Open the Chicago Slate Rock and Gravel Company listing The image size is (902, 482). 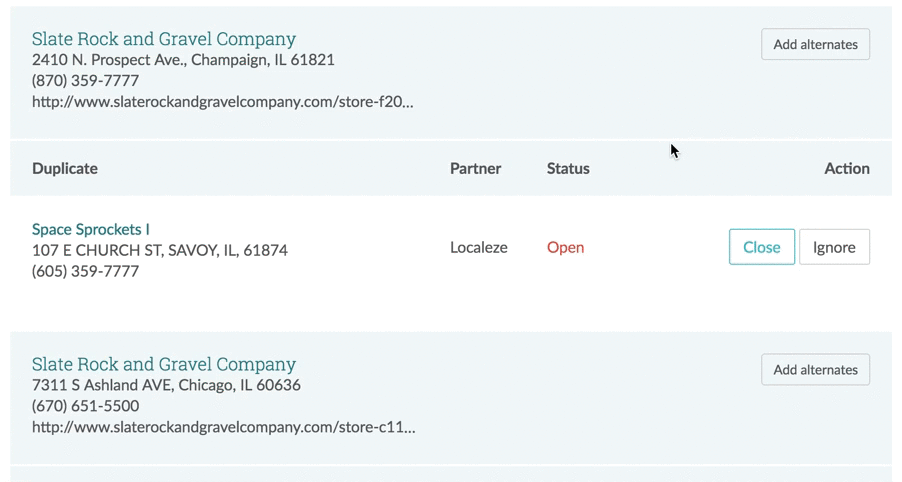click(x=164, y=364)
